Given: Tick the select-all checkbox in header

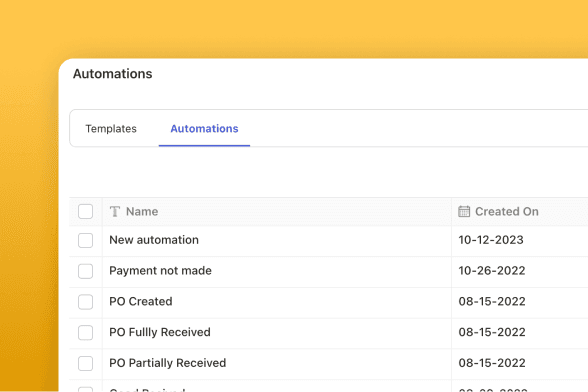Looking at the screenshot, I should tap(86, 212).
